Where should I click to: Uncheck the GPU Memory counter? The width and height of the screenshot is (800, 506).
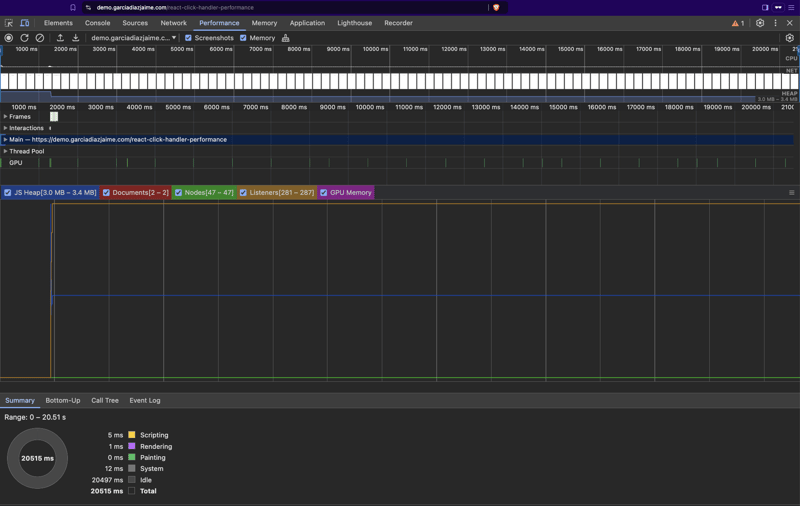323,192
